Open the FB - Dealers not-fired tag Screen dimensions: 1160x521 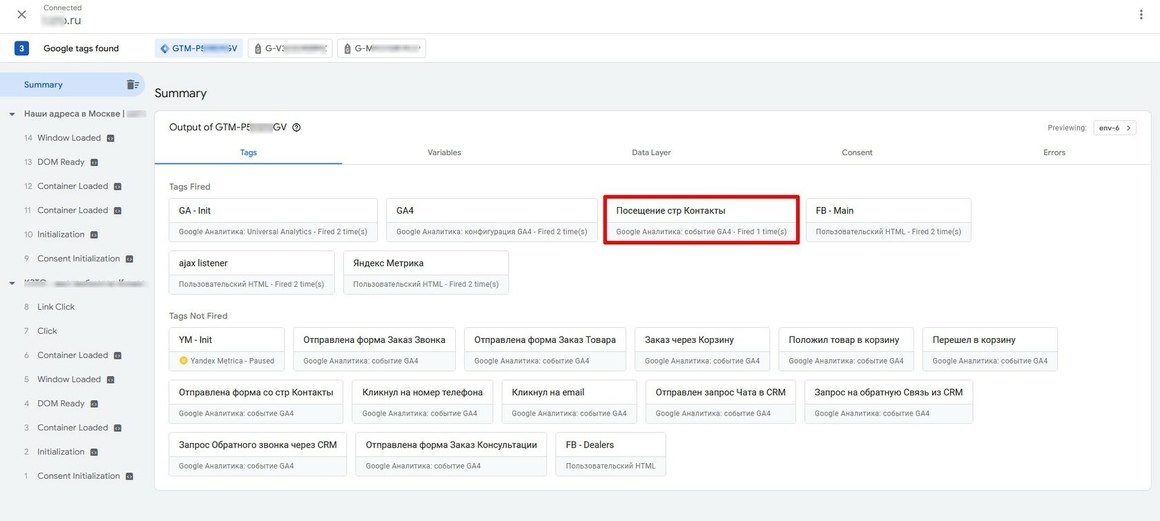coord(610,454)
